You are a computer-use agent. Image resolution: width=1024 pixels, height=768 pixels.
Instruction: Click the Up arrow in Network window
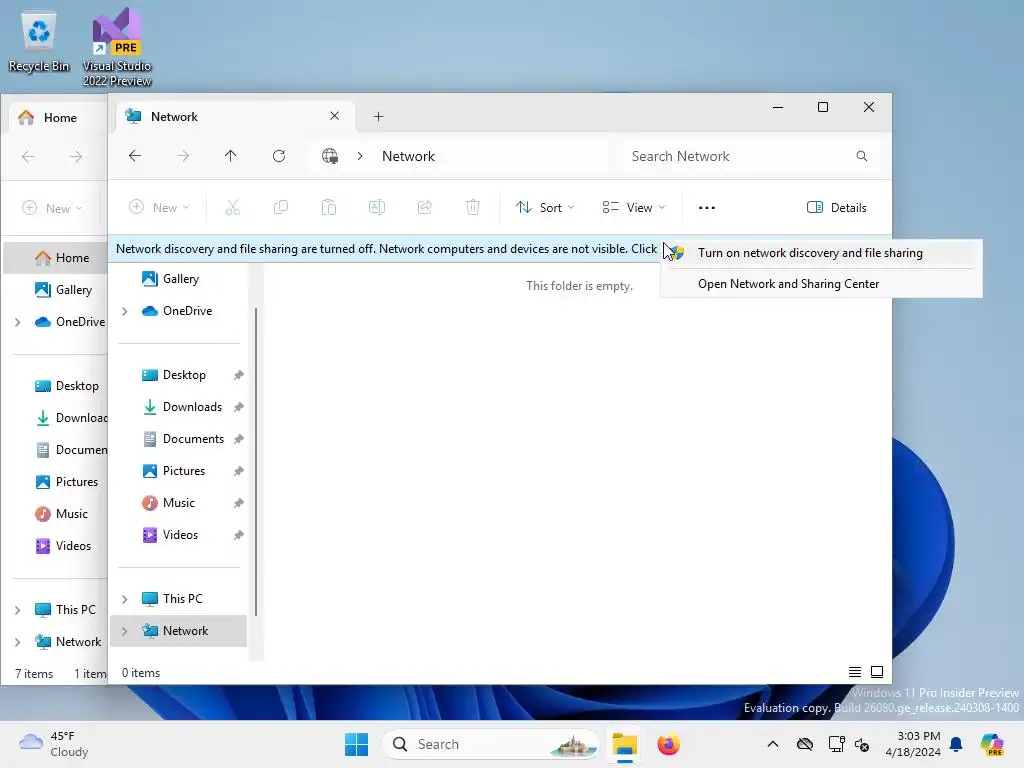(230, 156)
